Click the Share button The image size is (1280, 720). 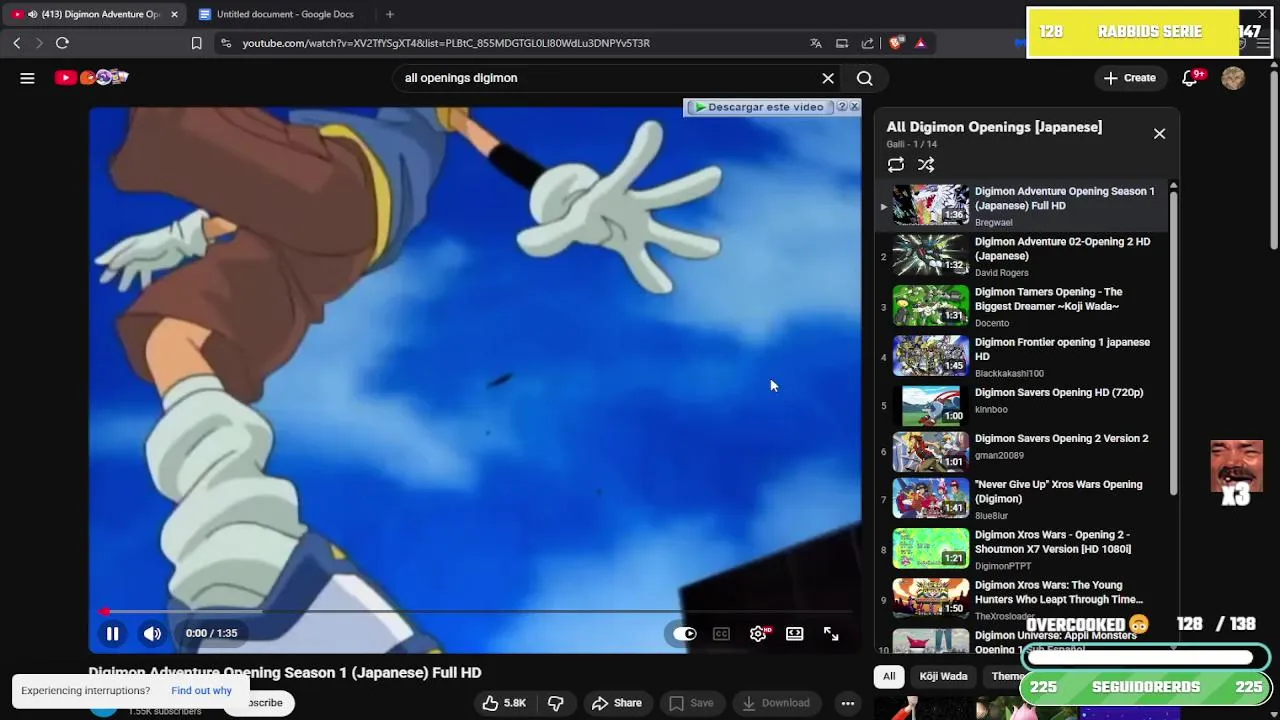pyautogui.click(x=616, y=703)
